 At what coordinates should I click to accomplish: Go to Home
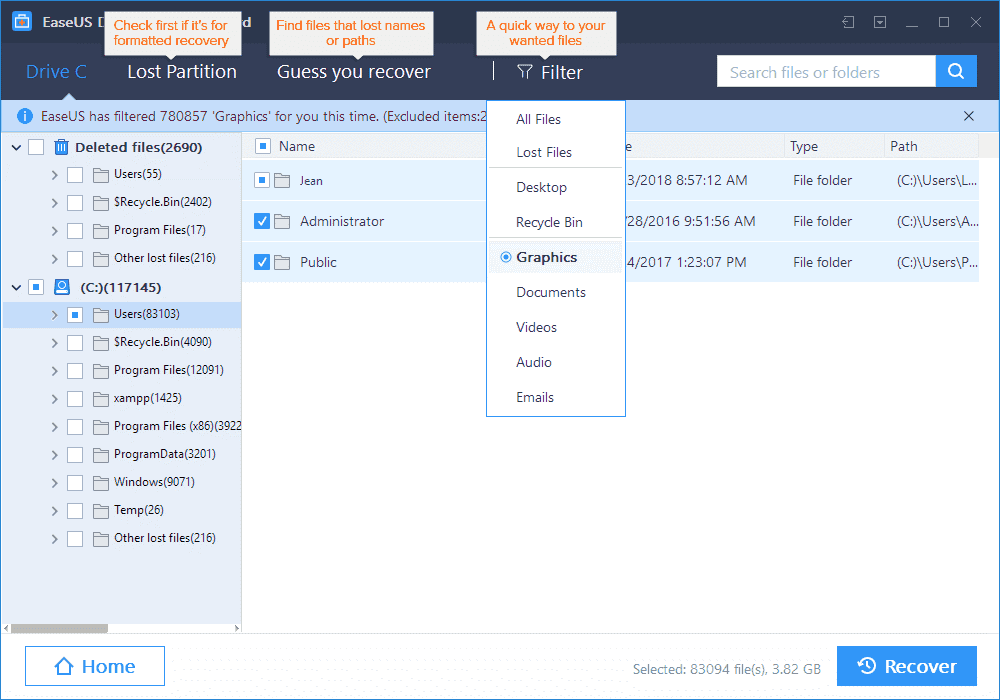tap(95, 666)
